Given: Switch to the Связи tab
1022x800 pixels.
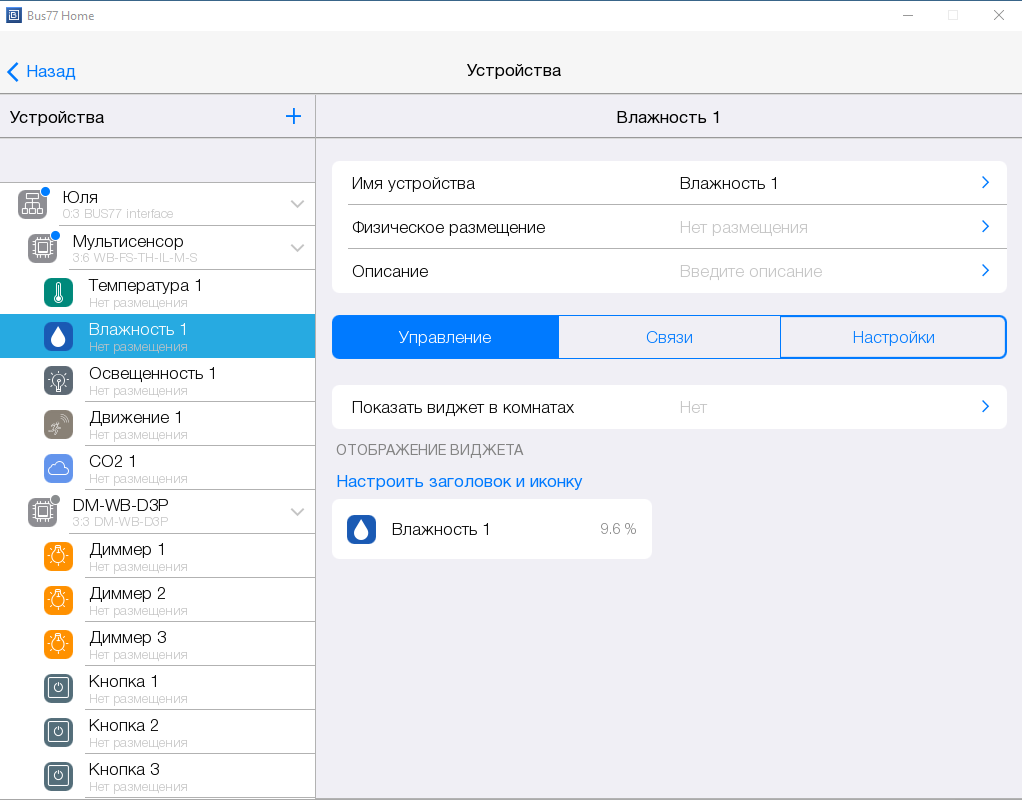Looking at the screenshot, I should (x=669, y=337).
